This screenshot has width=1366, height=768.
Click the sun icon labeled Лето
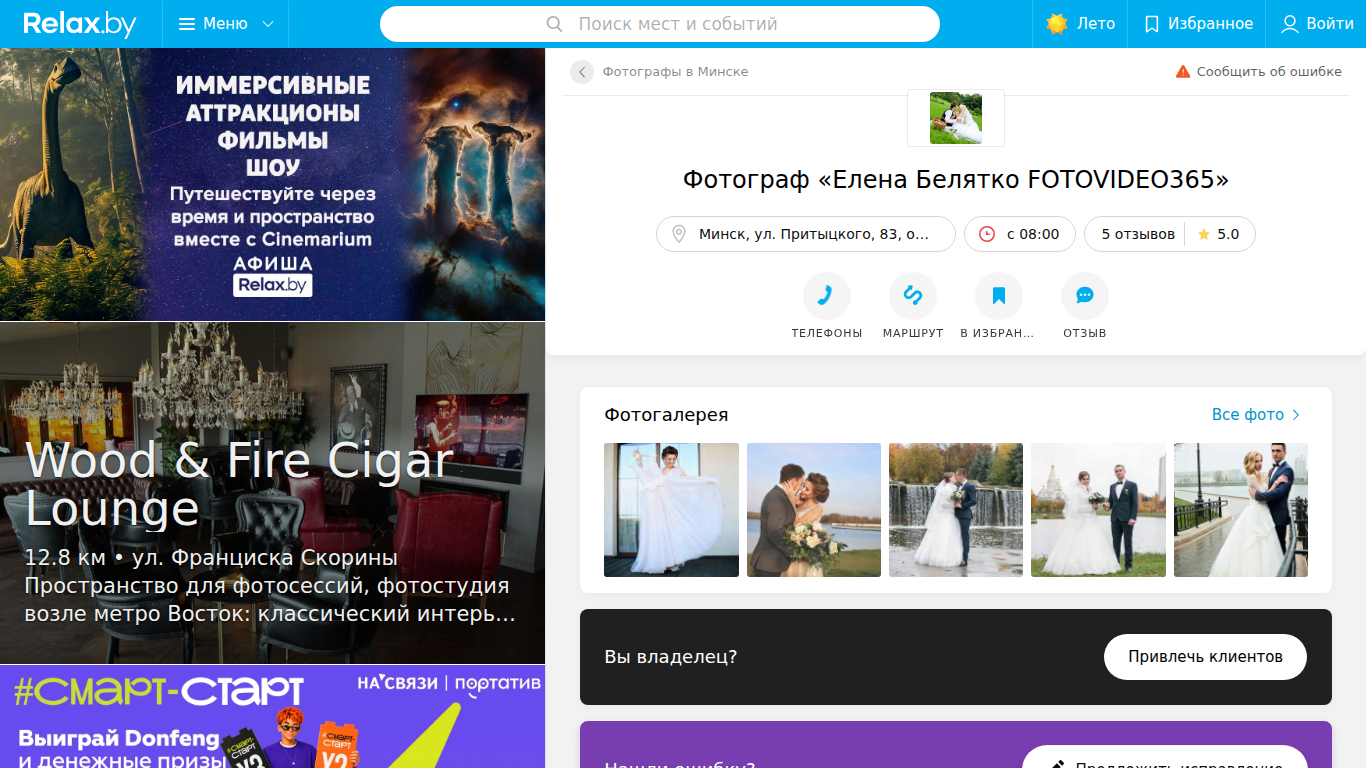tap(1057, 24)
